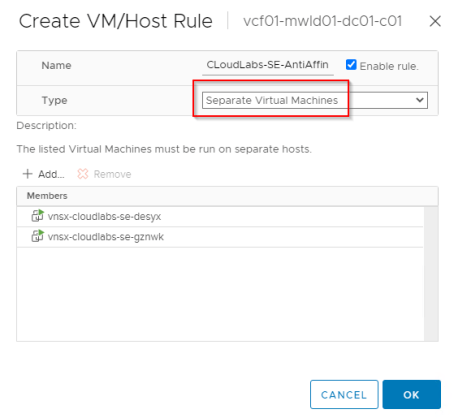
Task: Click the VM icon for vnsx-cloudlabs-se-desyx
Action: (x=37, y=216)
